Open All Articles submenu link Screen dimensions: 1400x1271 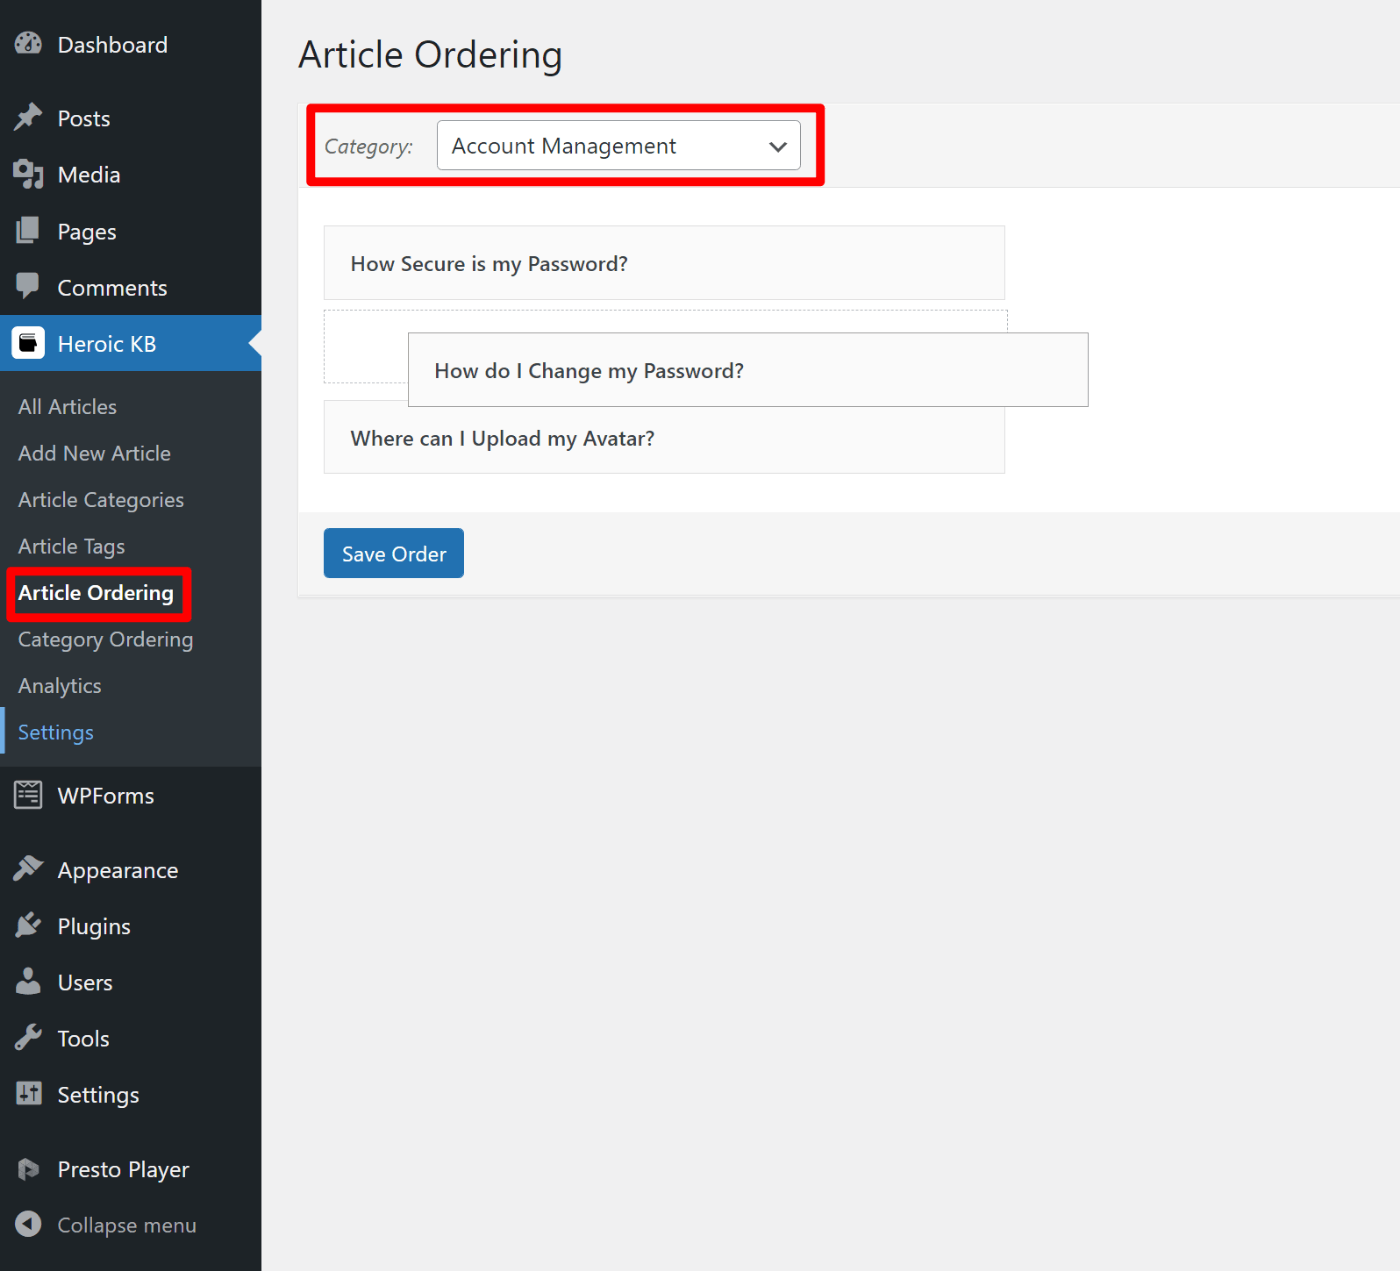[67, 407]
